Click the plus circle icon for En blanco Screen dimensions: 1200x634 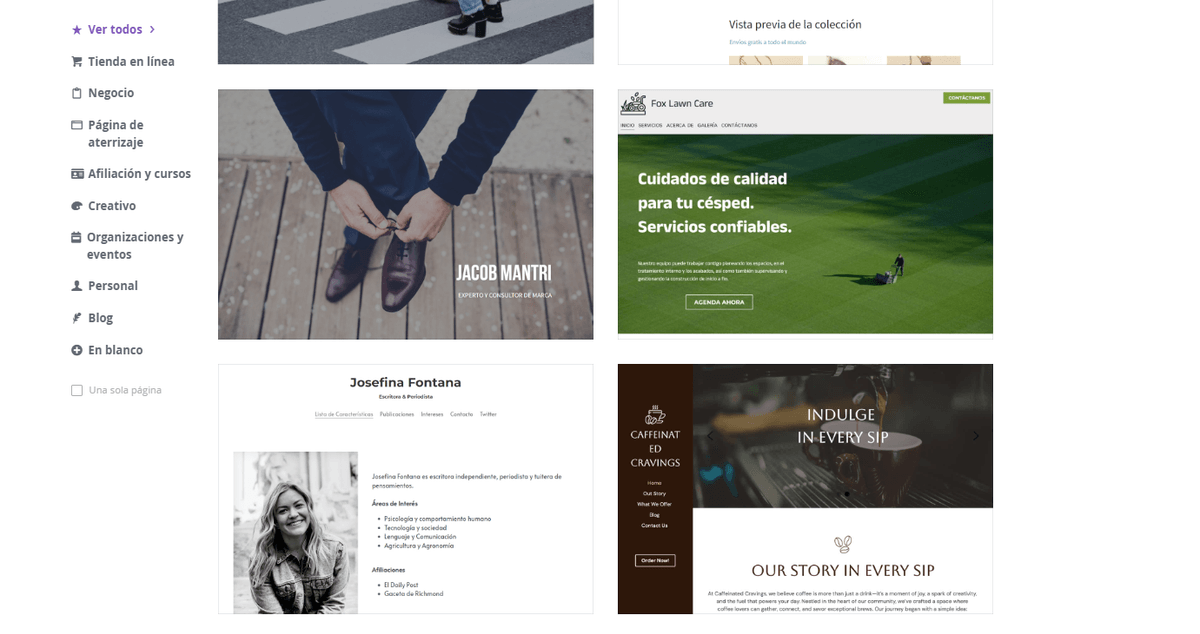[x=77, y=350]
